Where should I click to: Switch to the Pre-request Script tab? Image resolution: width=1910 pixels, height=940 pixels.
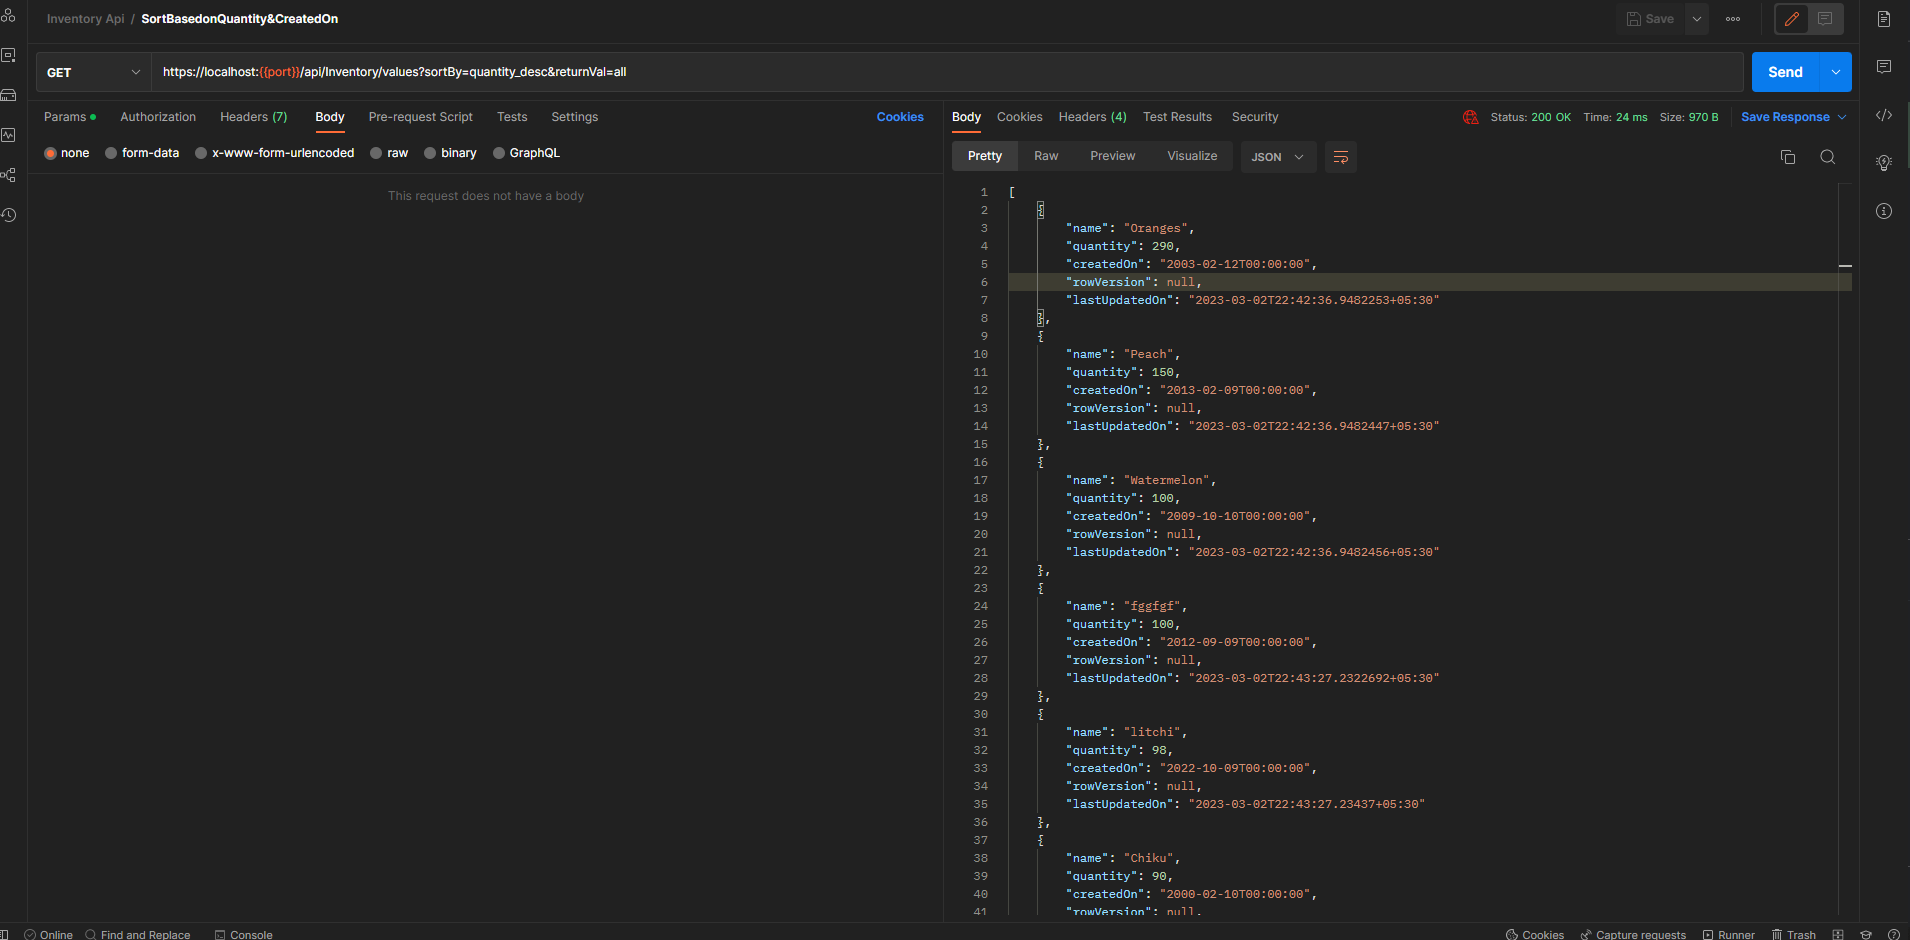(x=420, y=117)
